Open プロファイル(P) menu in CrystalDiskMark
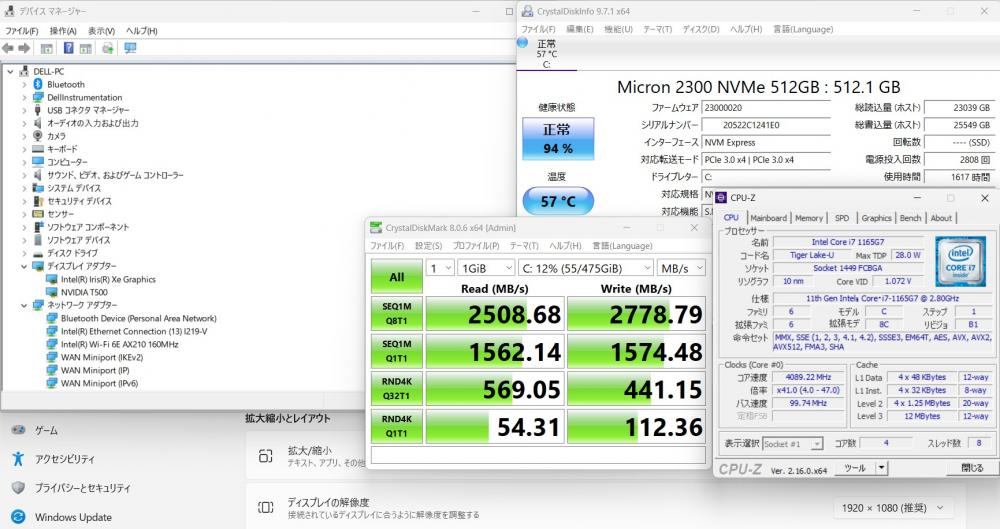Viewport: 1000px width, 529px height. [476, 246]
